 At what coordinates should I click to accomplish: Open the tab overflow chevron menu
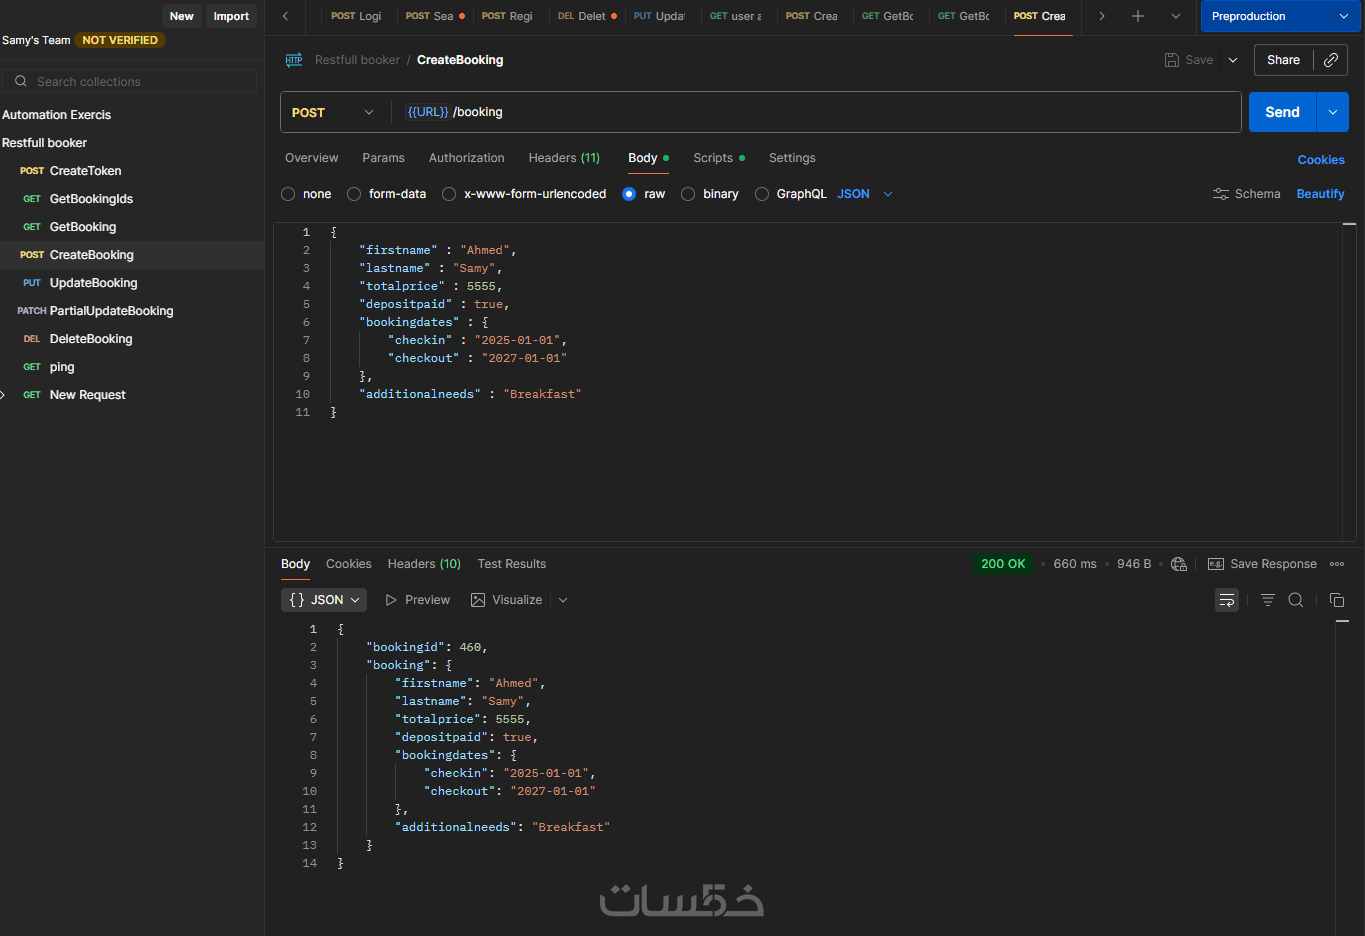pyautogui.click(x=1176, y=16)
